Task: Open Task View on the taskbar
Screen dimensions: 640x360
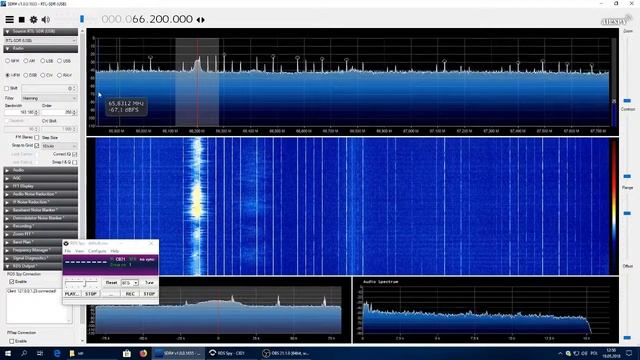Action: coord(40,353)
